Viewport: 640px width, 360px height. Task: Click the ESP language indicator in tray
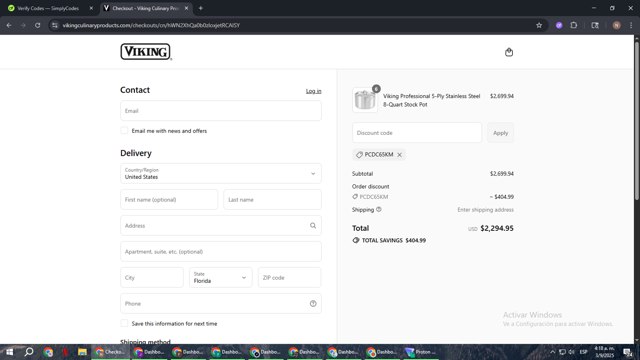(x=584, y=352)
